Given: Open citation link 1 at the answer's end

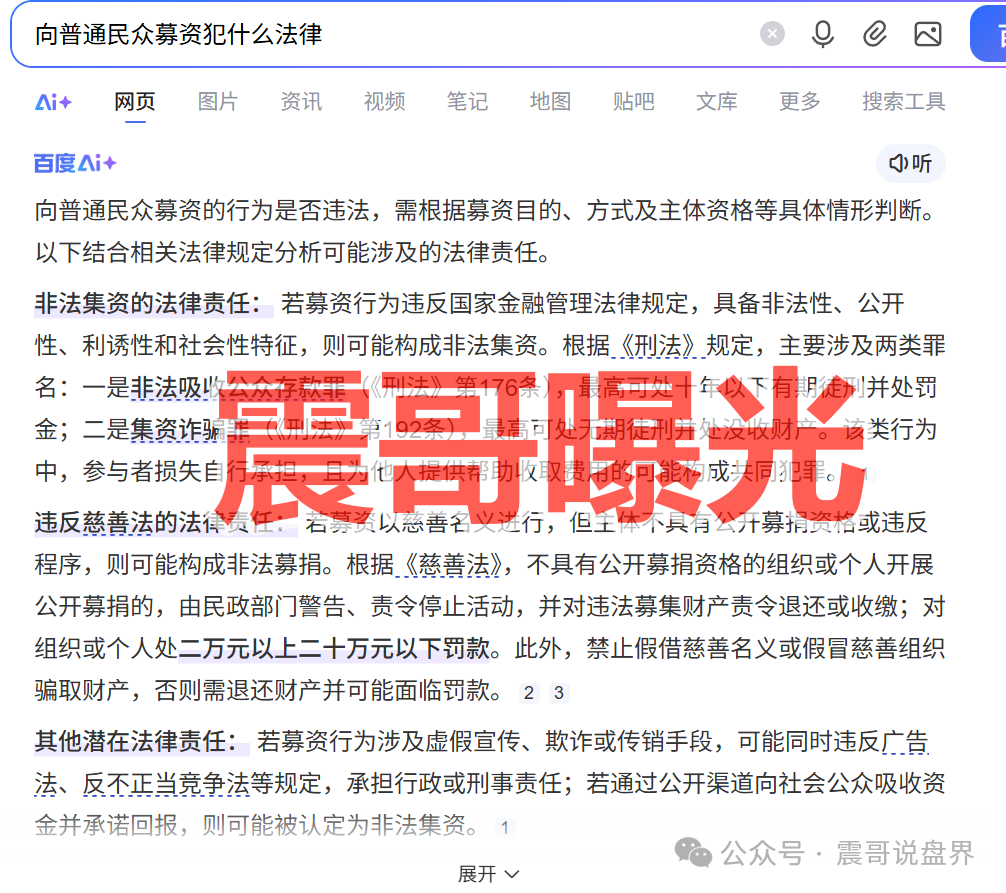Looking at the screenshot, I should (x=506, y=828).
